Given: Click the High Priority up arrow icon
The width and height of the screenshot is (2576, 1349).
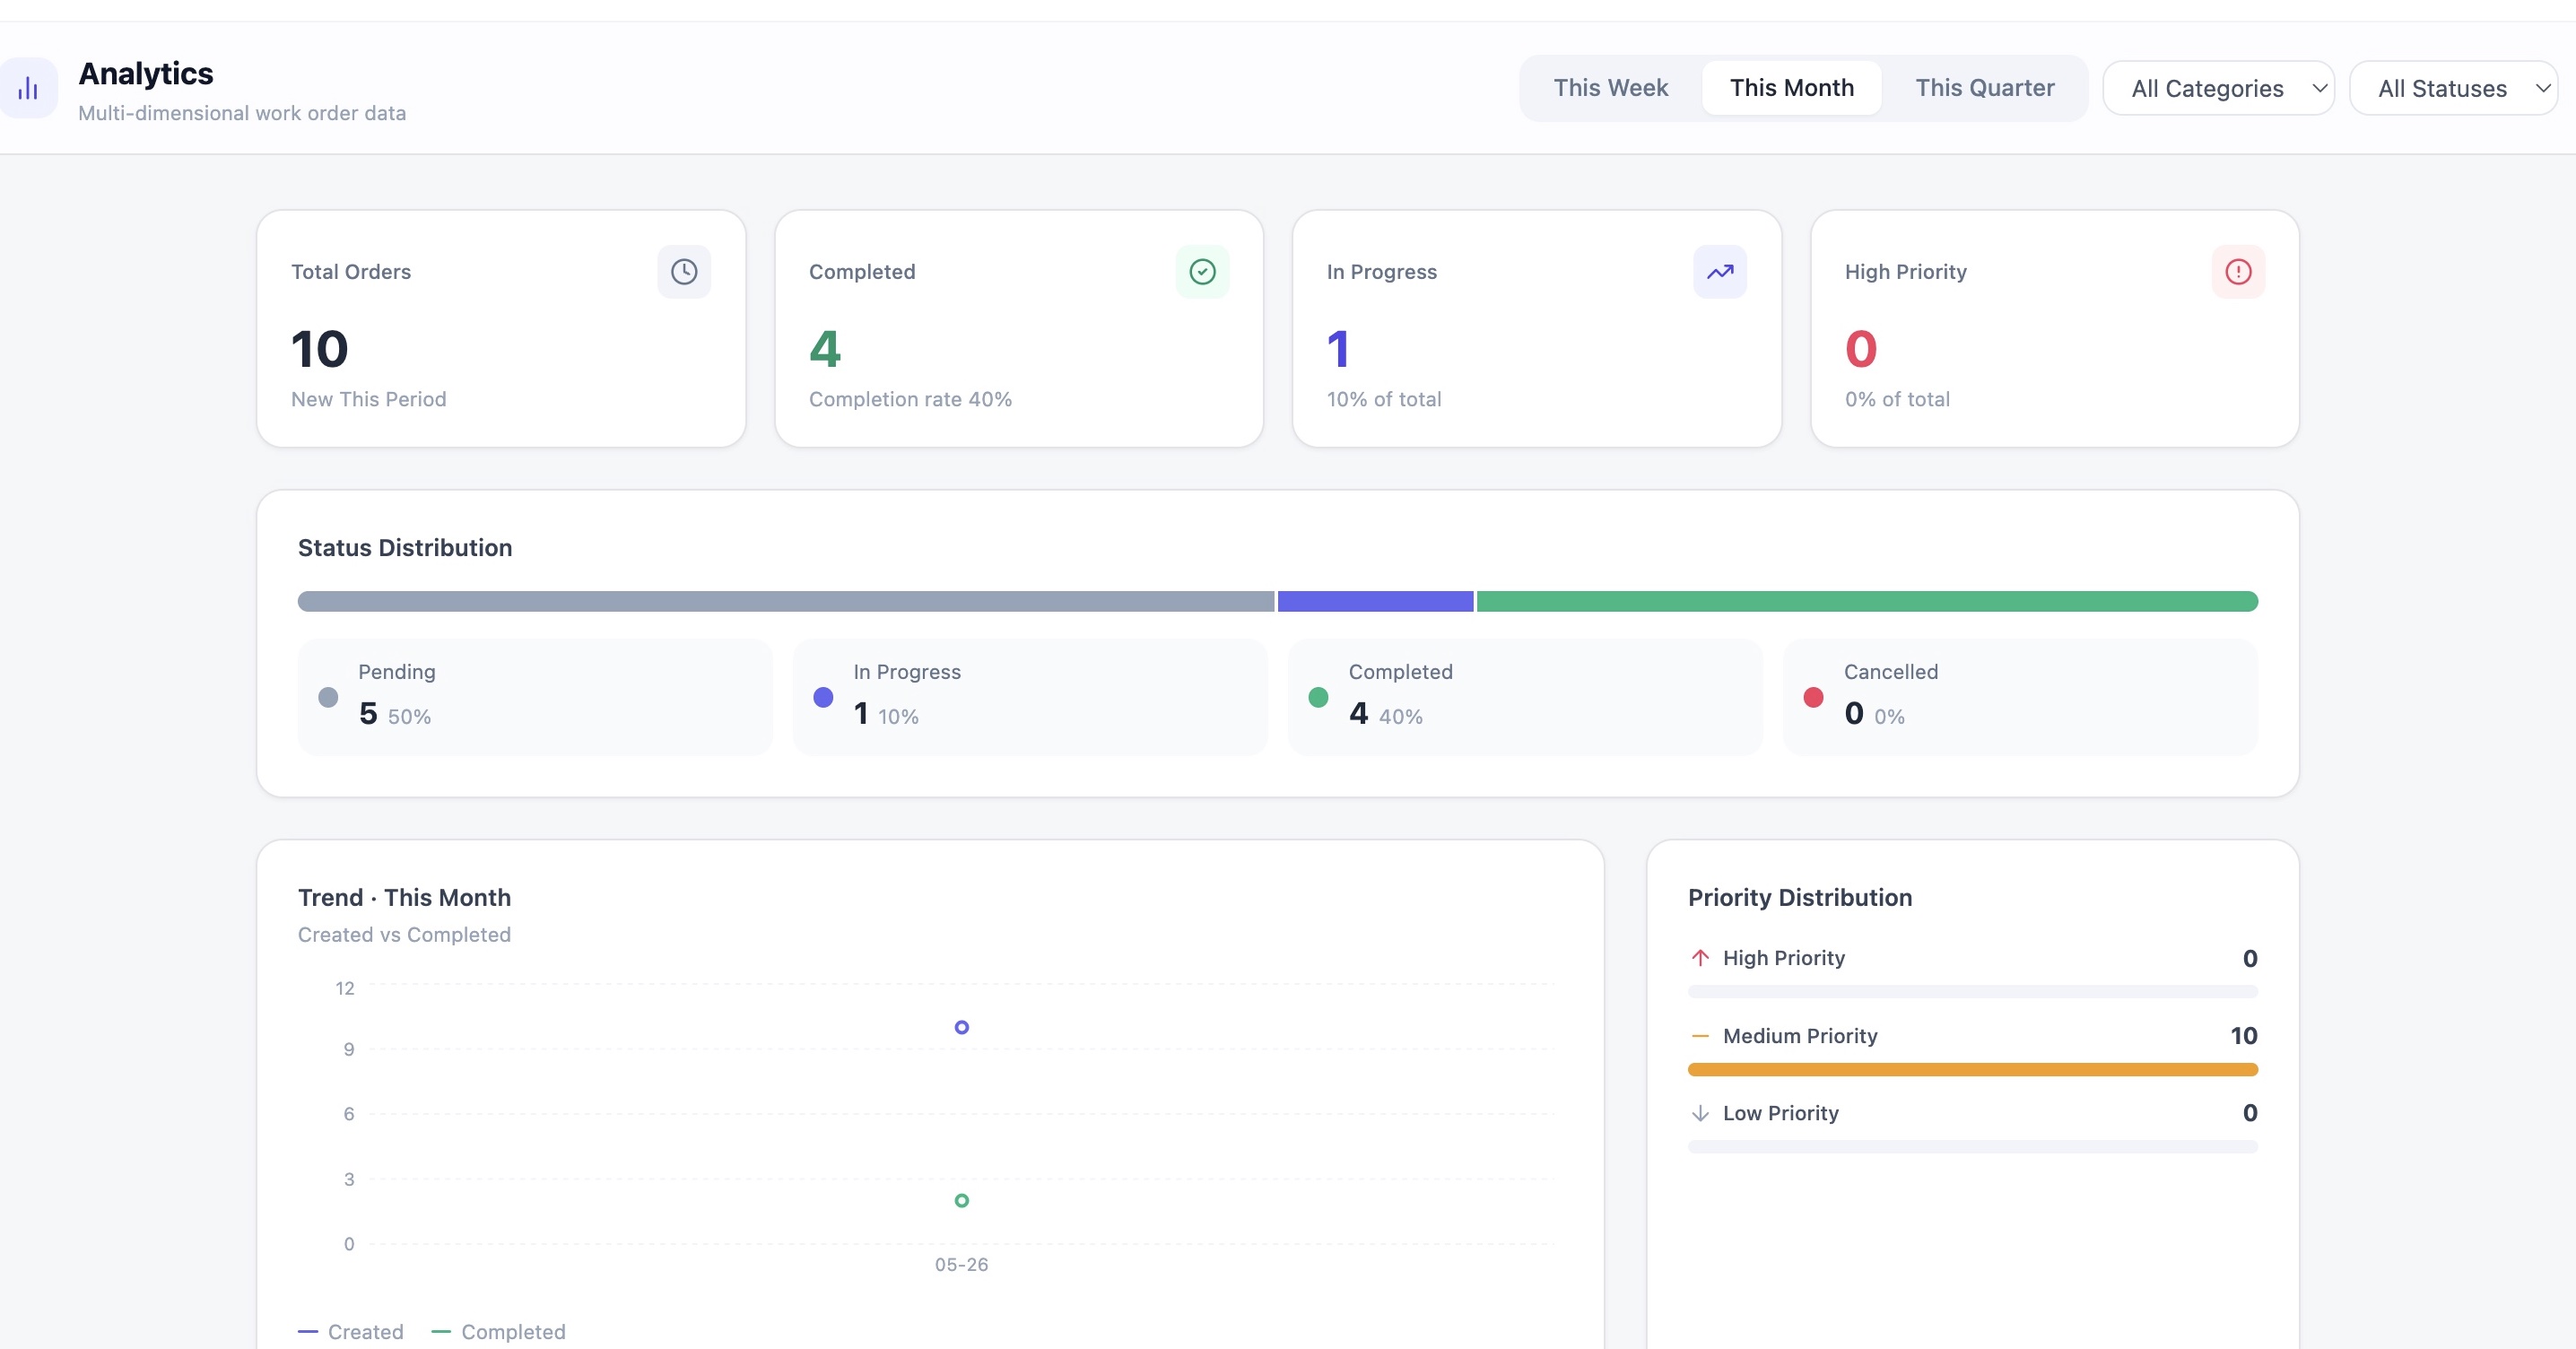Looking at the screenshot, I should tap(1700, 958).
